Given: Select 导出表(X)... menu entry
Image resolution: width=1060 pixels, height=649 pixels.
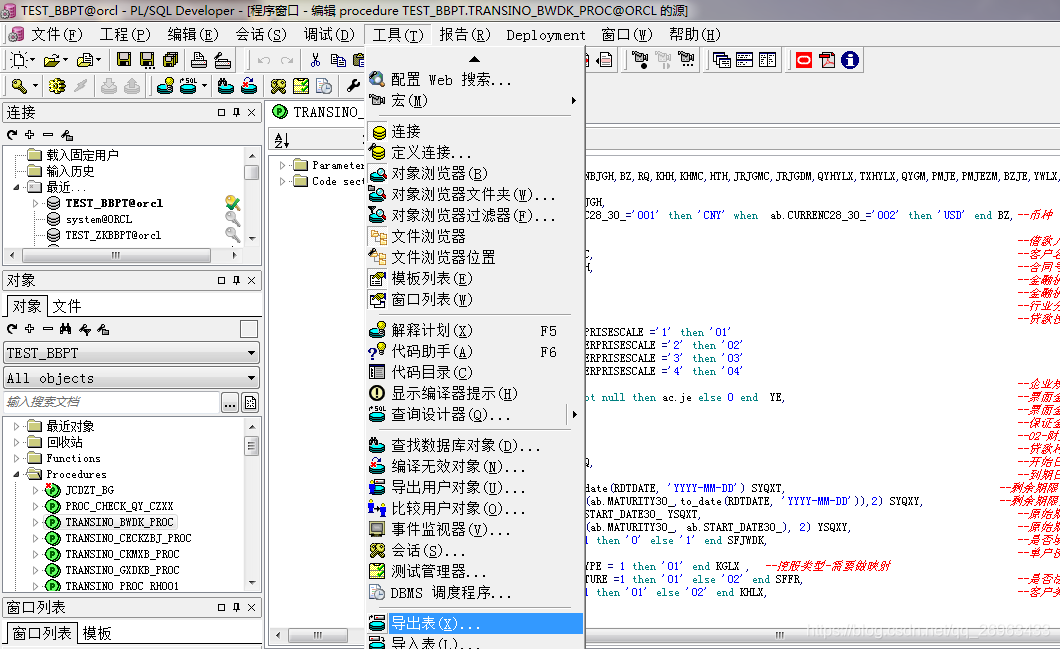Looking at the screenshot, I should click(x=475, y=623).
